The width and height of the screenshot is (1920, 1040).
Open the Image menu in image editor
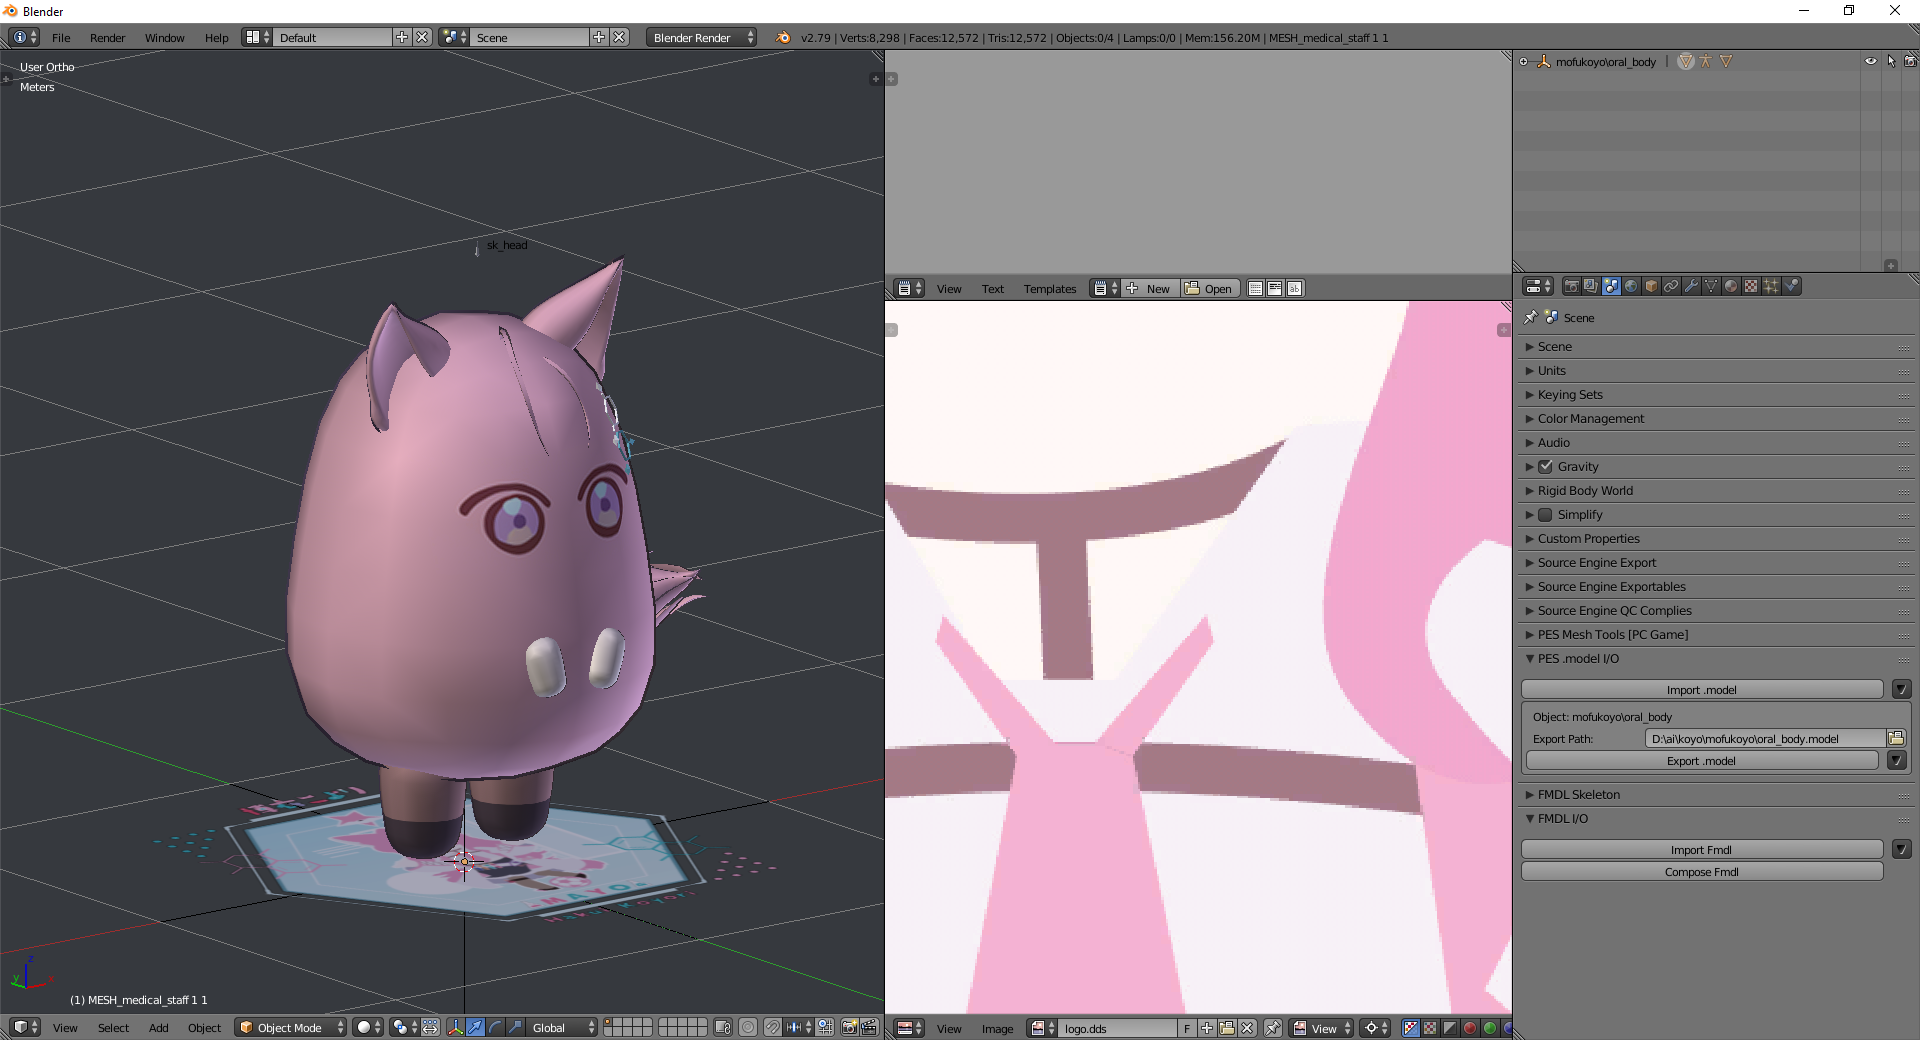[x=997, y=1028]
